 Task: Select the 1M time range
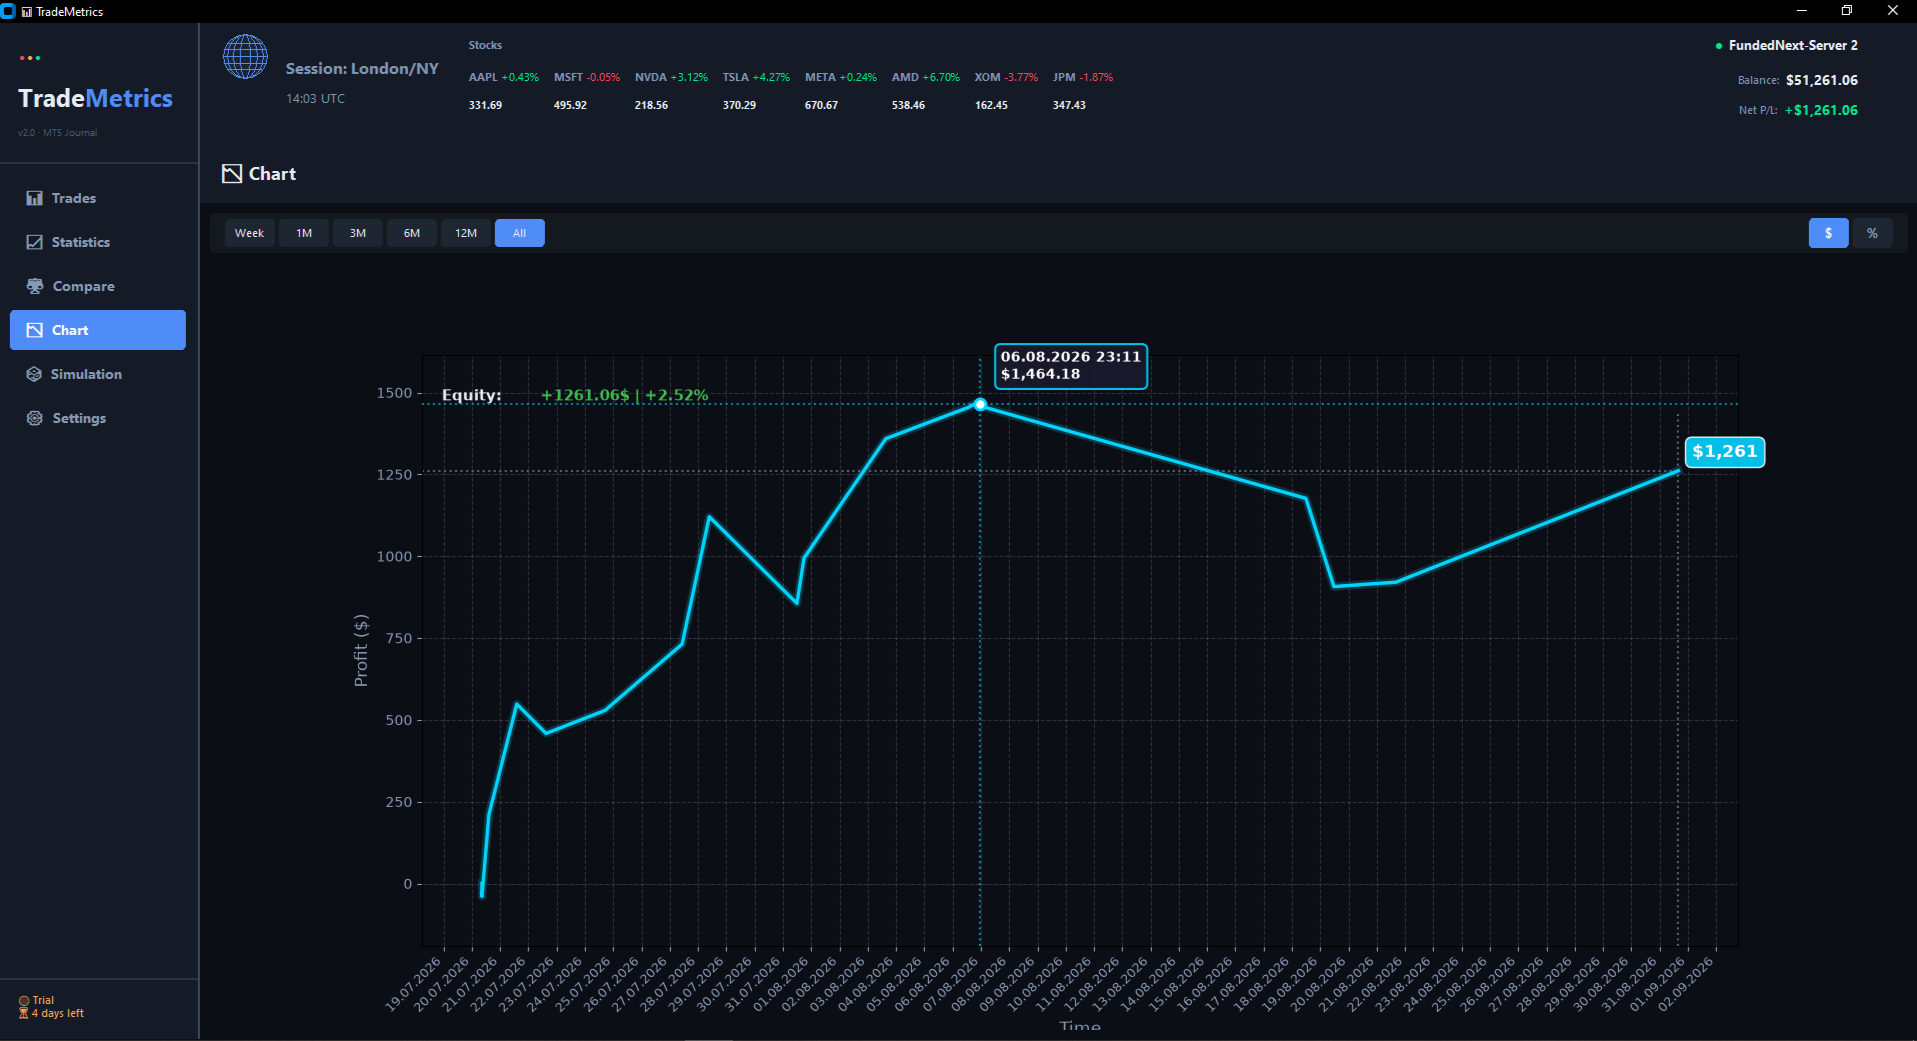click(x=304, y=233)
